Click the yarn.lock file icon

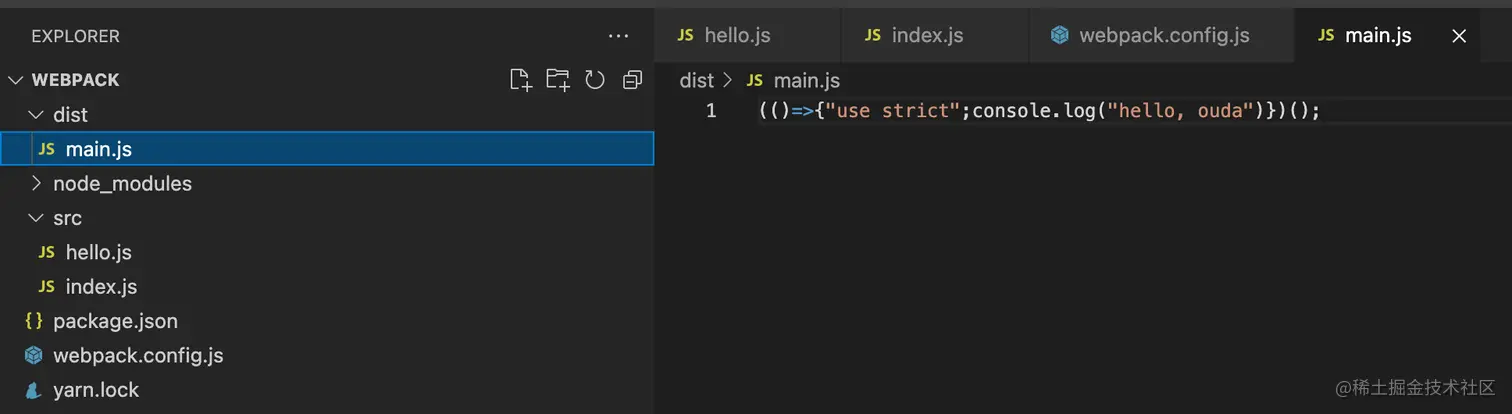[x=34, y=390]
